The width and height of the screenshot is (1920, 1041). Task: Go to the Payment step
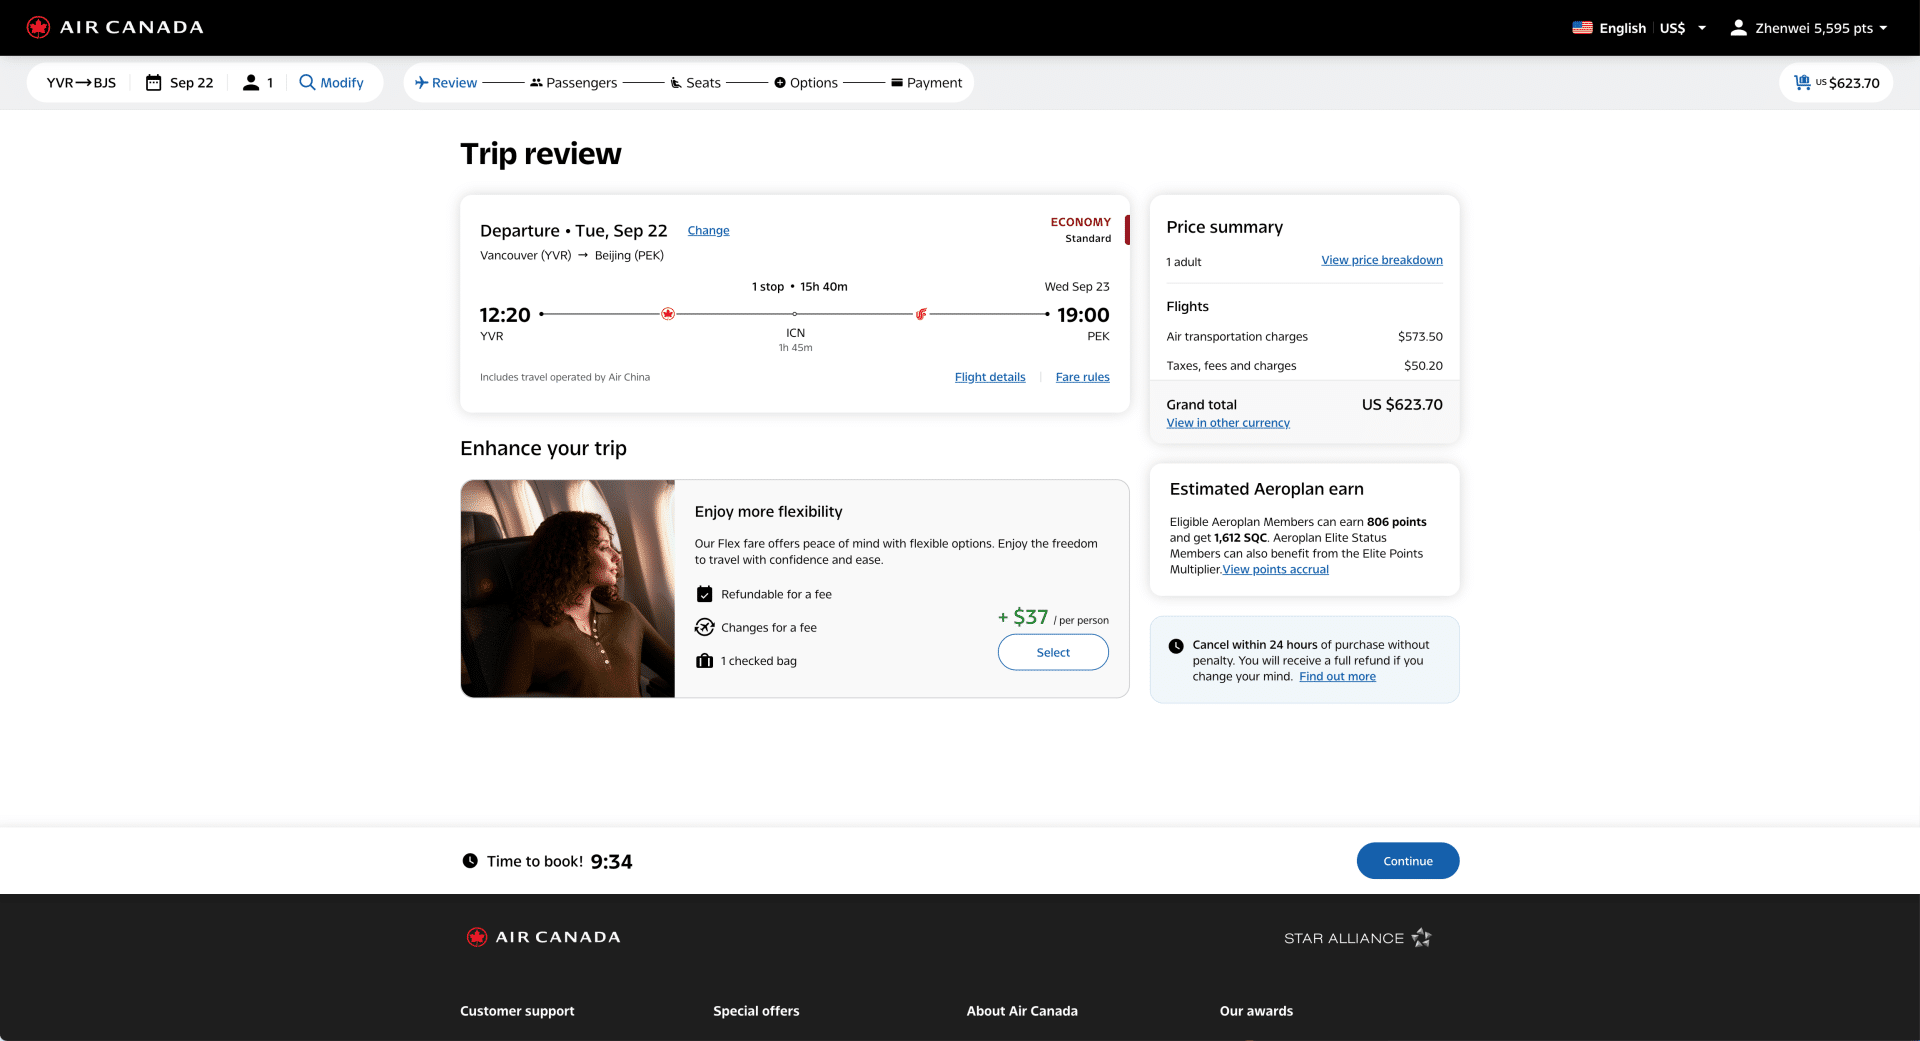(927, 83)
